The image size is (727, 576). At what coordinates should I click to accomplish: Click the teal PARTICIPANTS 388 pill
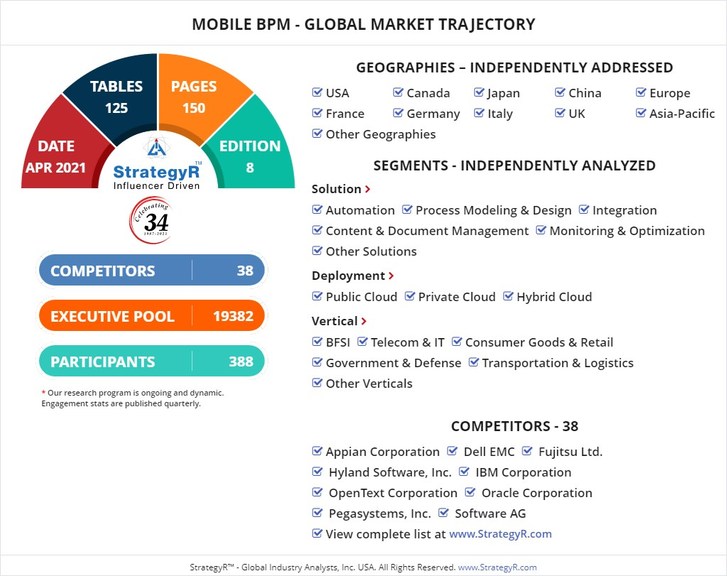pos(152,361)
